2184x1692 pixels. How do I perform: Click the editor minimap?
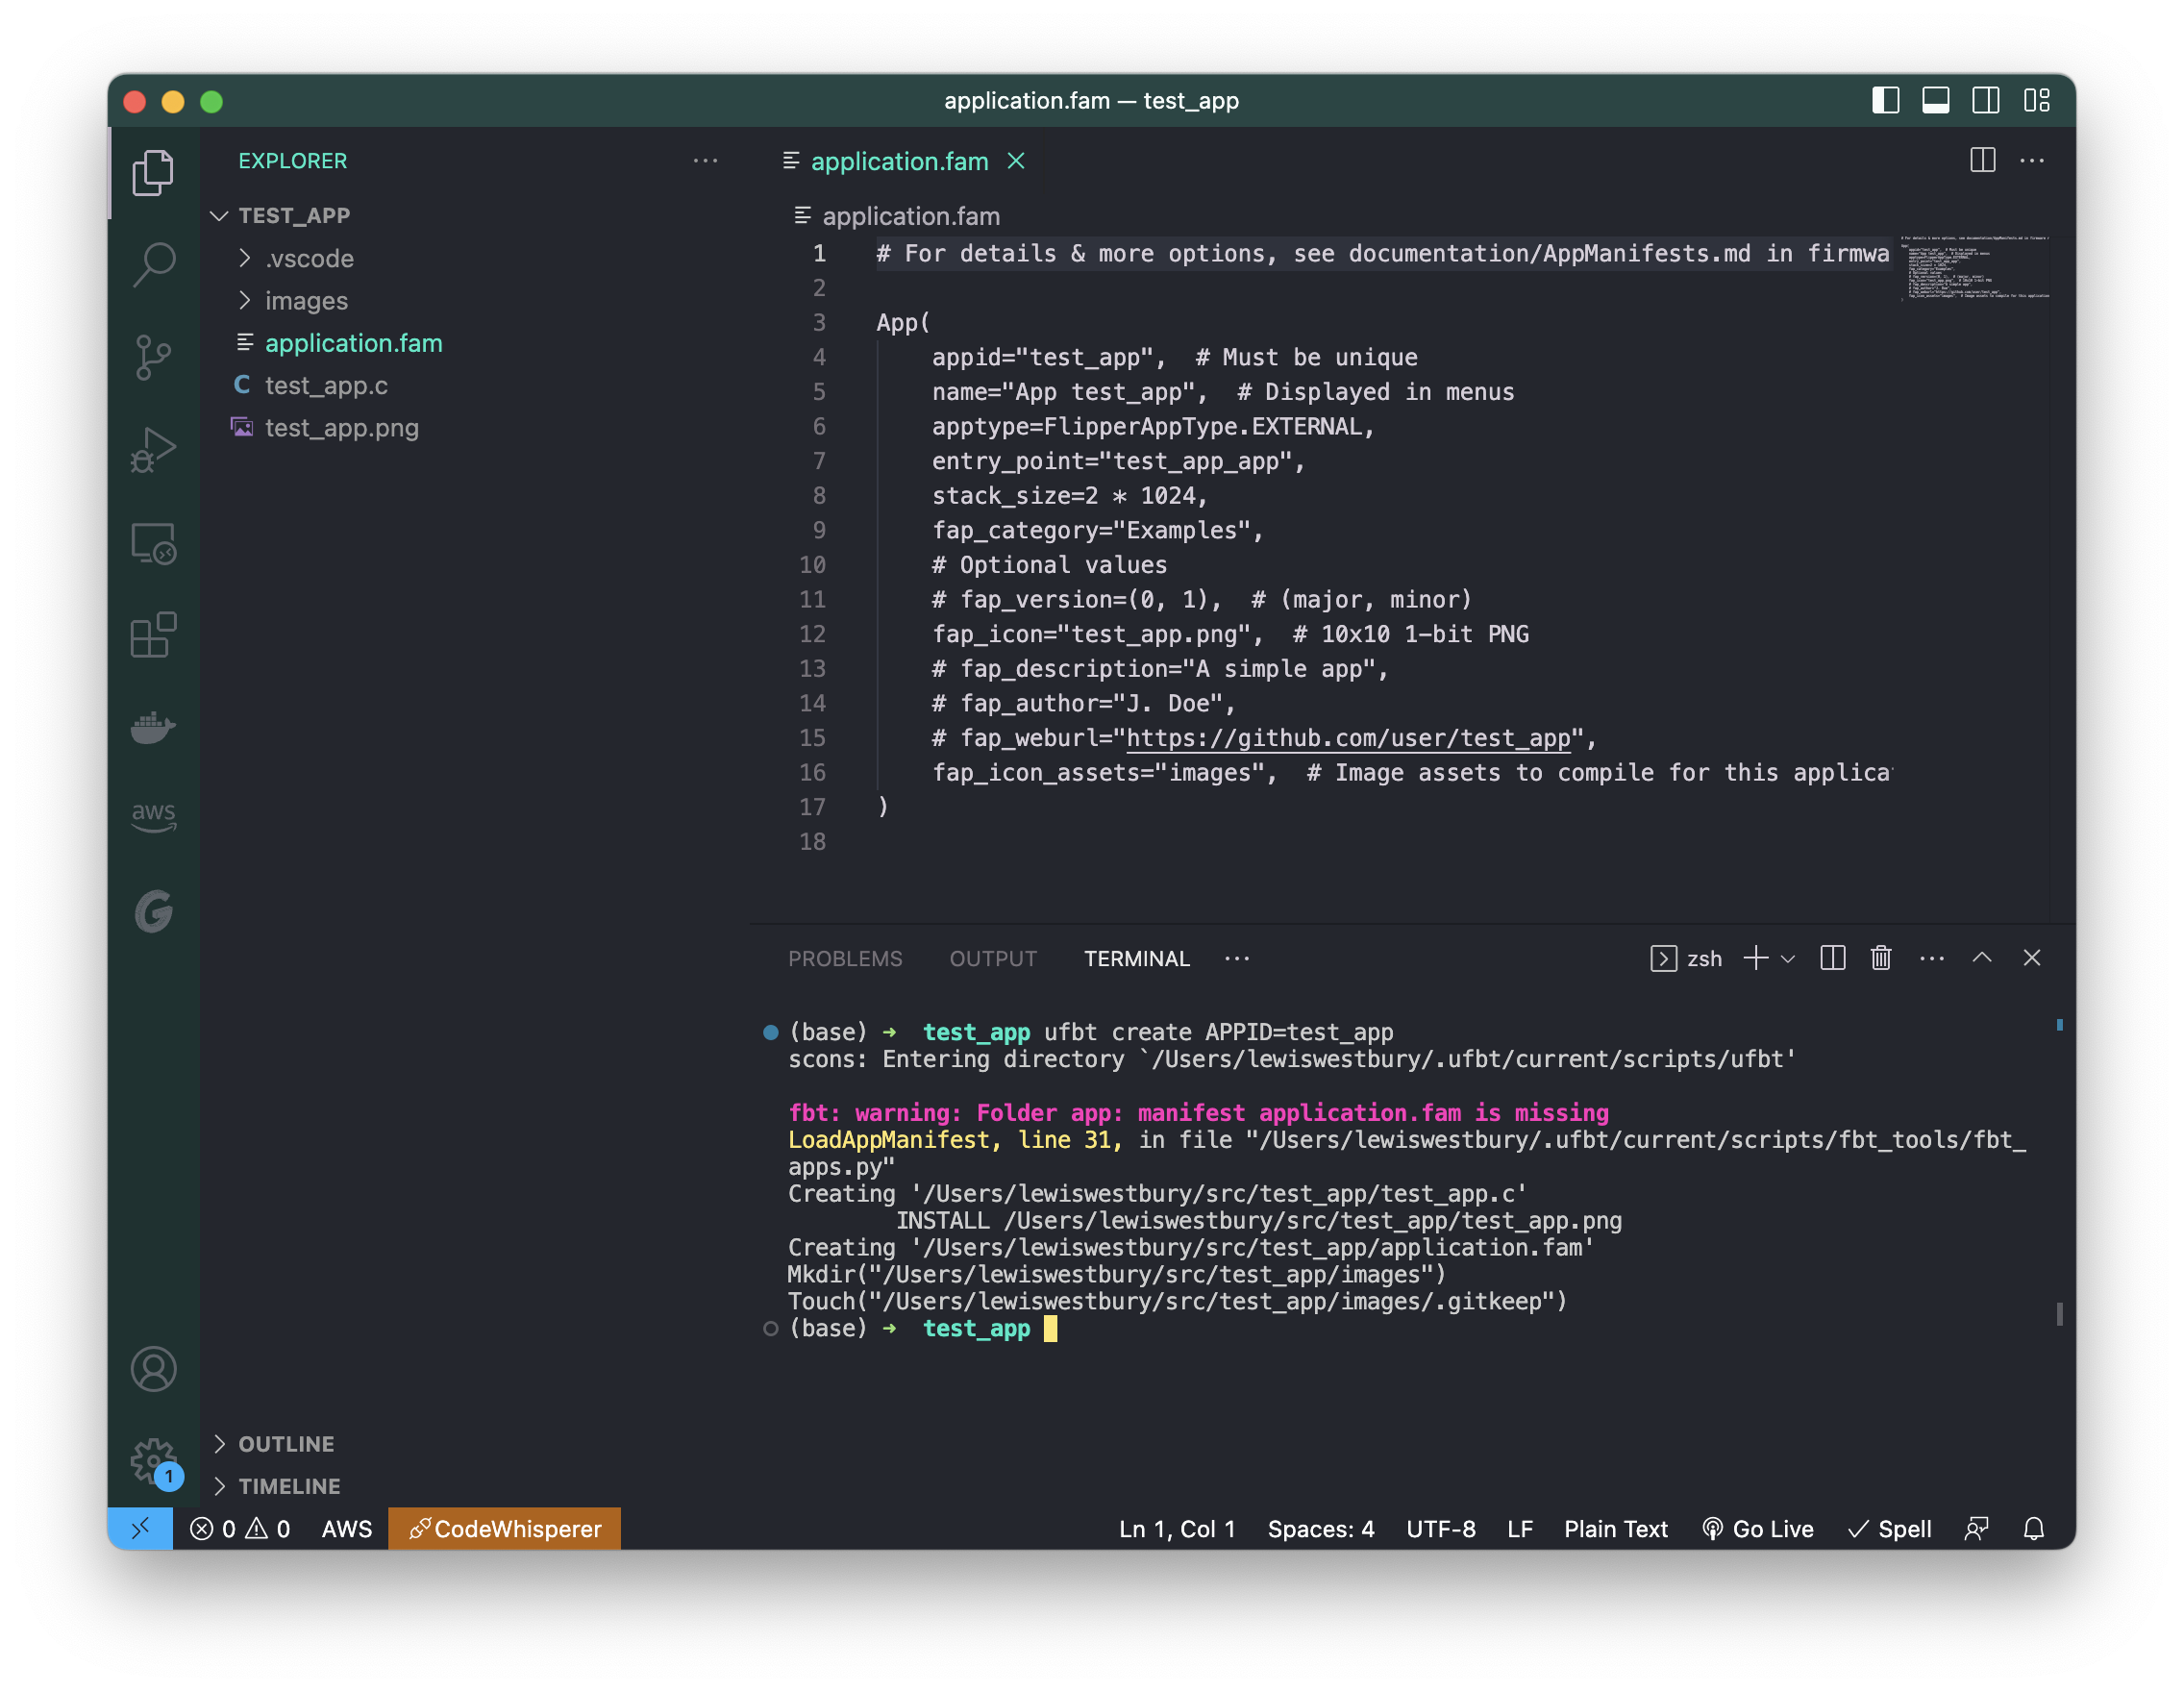point(1976,268)
